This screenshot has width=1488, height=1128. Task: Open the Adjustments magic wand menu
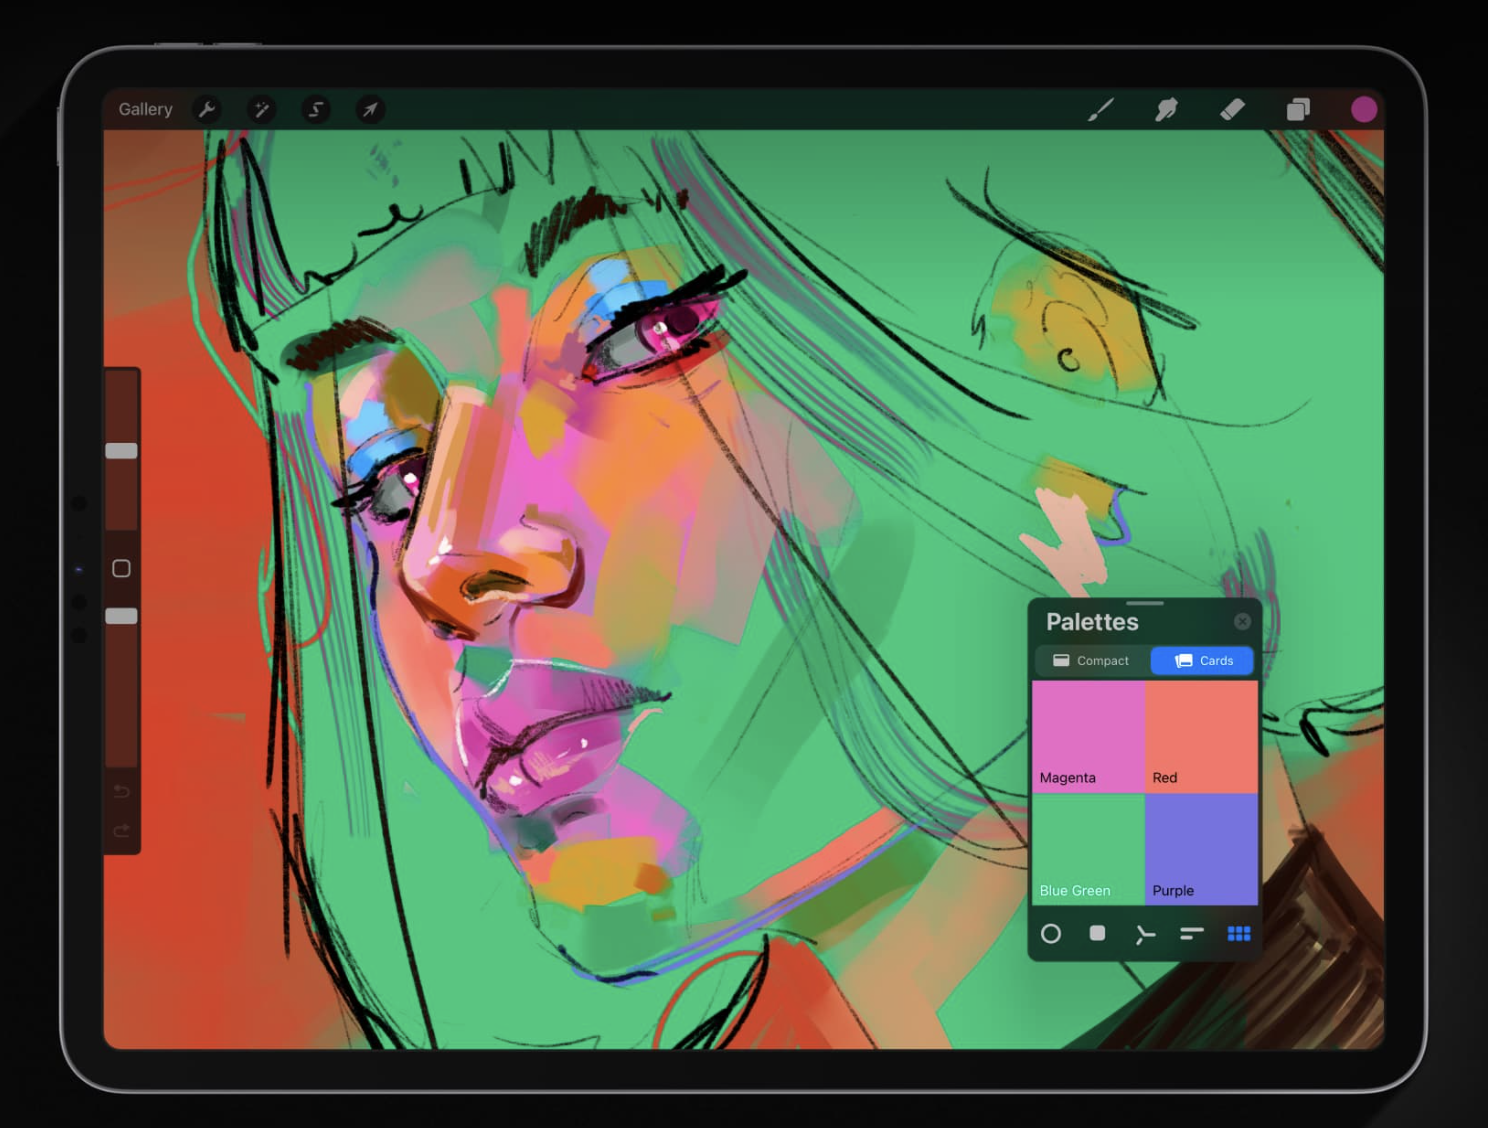262,109
